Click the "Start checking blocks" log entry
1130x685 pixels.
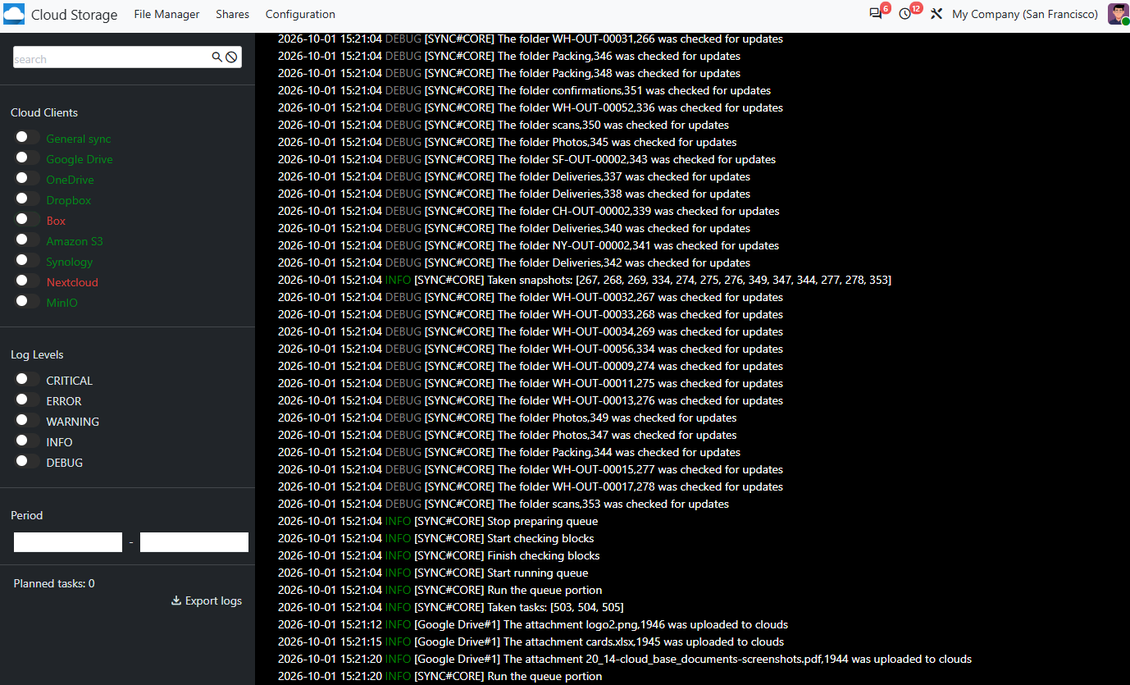tap(436, 539)
